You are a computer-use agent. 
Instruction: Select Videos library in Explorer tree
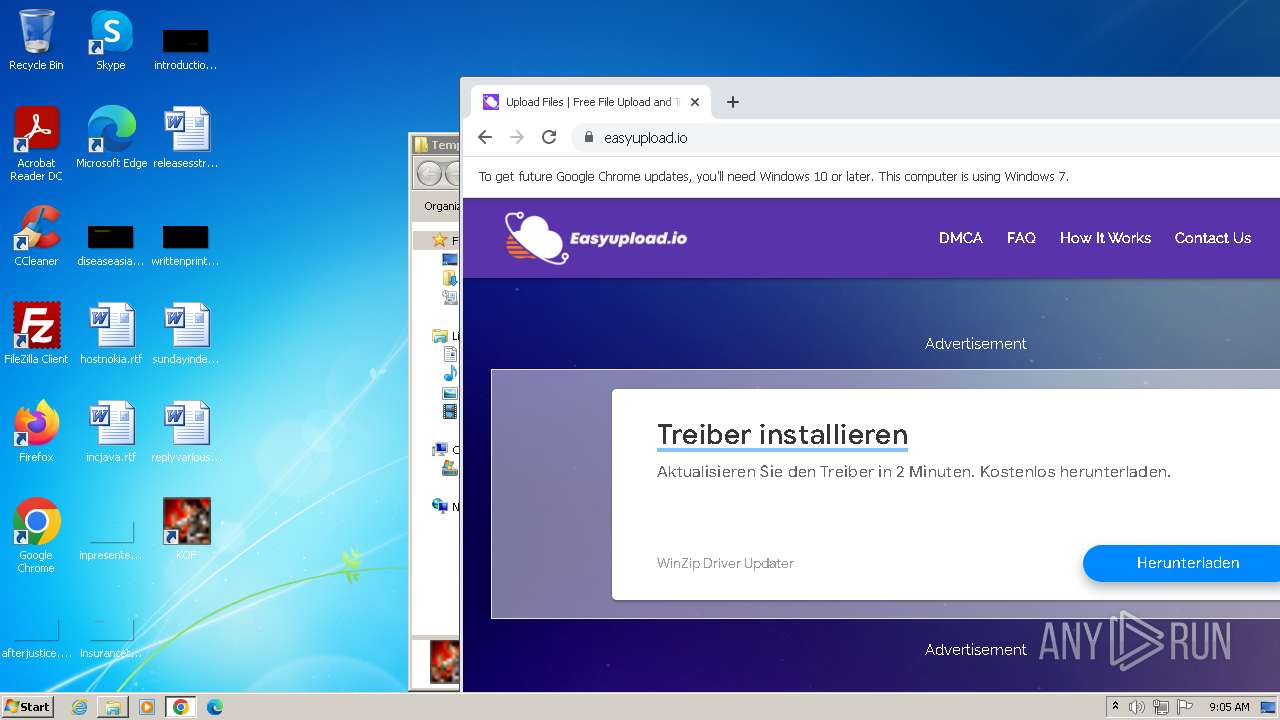tap(450, 411)
